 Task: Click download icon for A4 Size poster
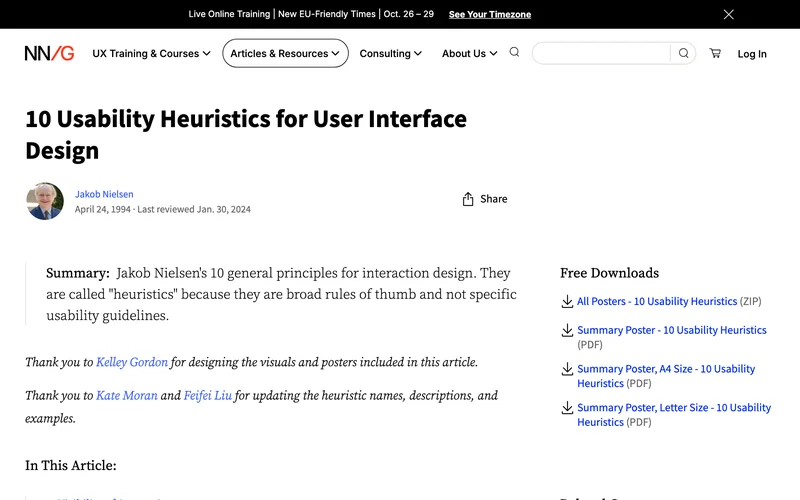point(567,369)
